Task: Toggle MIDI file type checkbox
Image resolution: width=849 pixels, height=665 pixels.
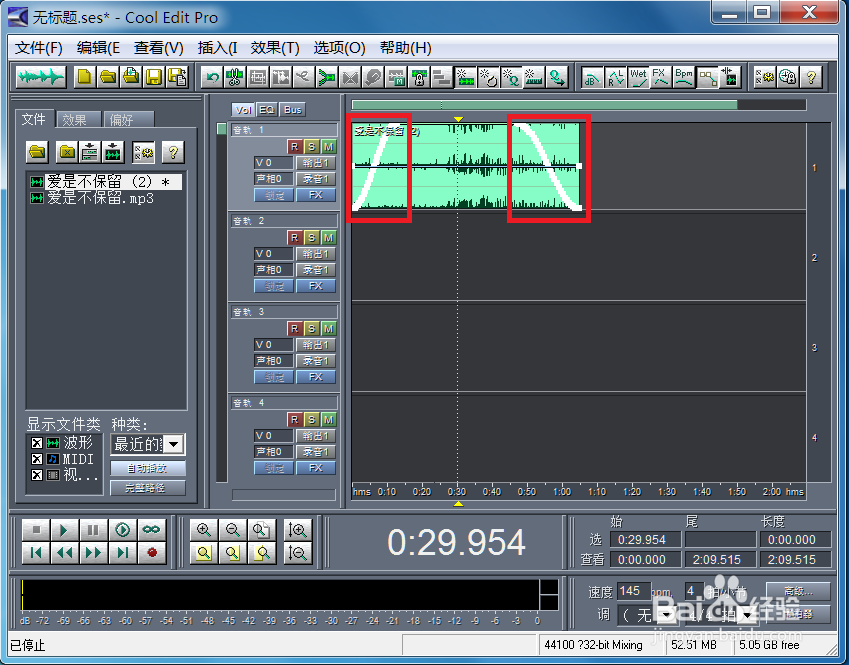Action: click(x=37, y=459)
